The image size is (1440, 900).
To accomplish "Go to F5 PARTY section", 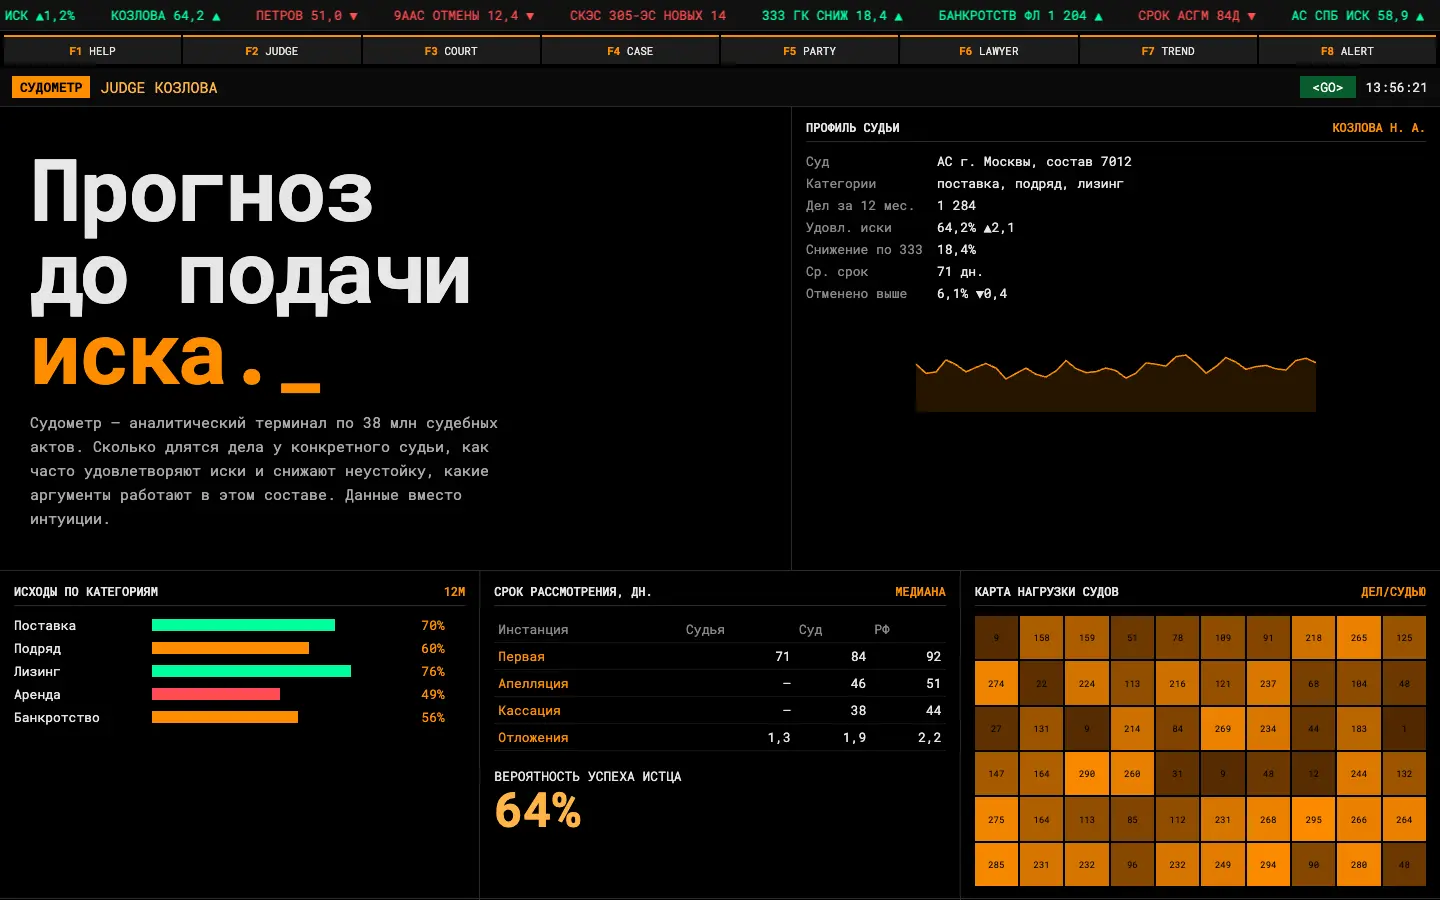I will [810, 50].
